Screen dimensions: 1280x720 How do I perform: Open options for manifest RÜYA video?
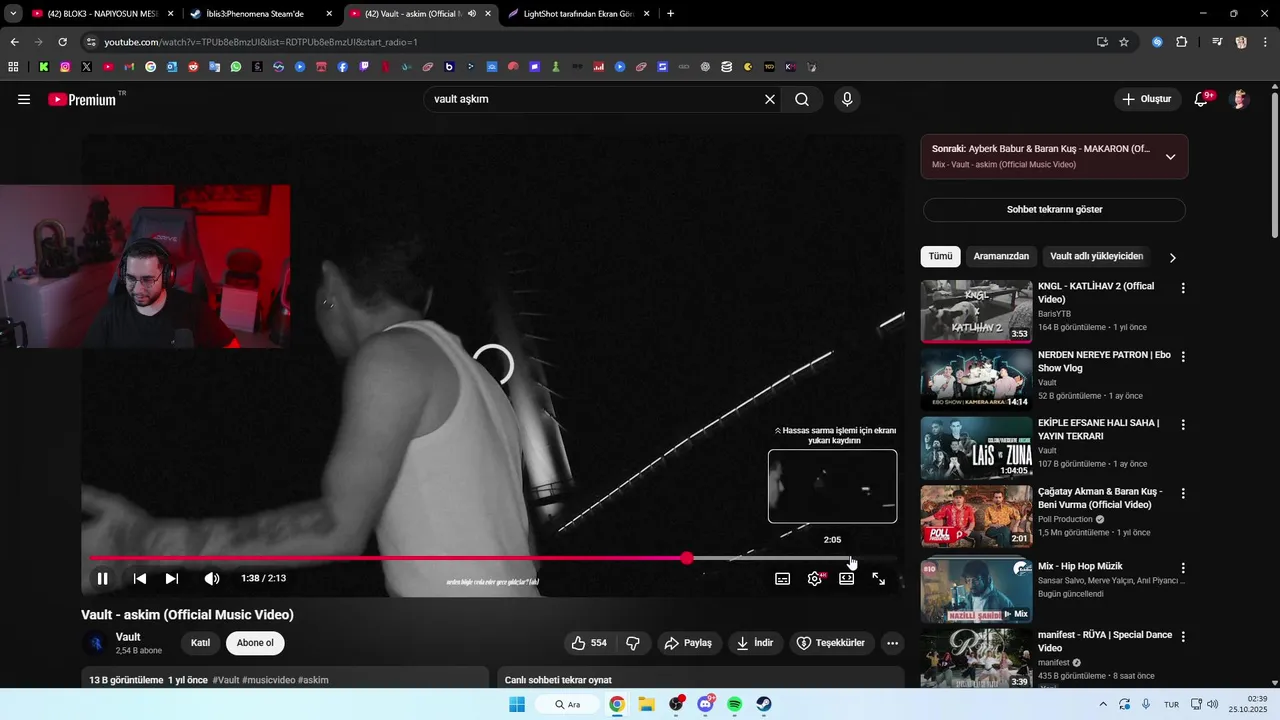[1183, 637]
